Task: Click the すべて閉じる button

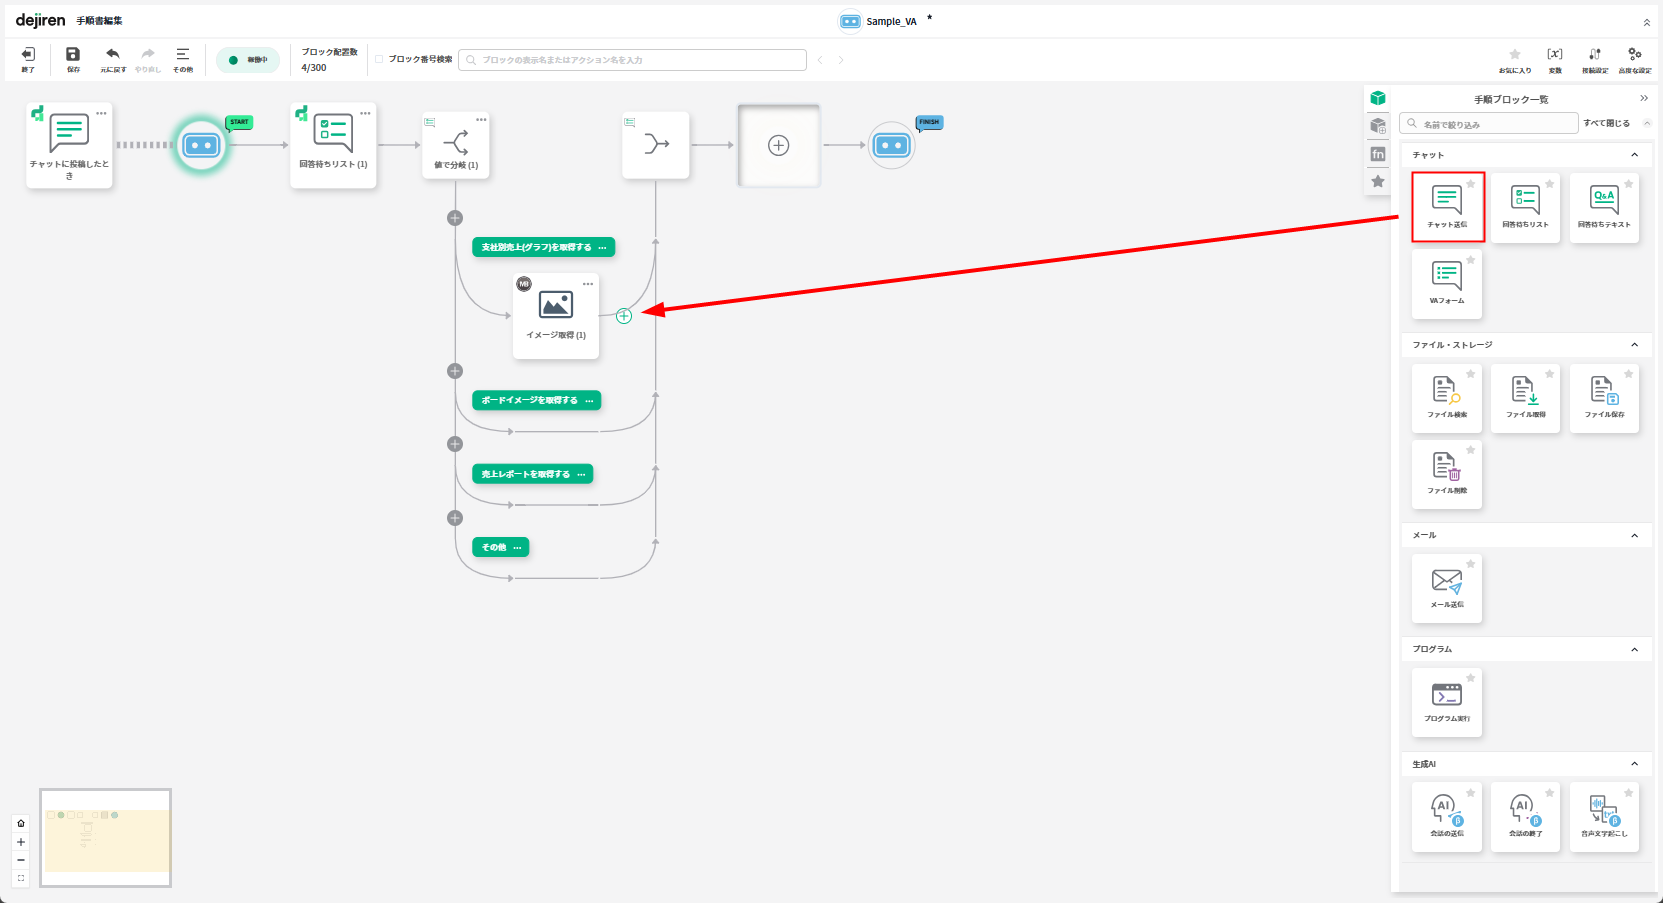Action: (x=1606, y=124)
